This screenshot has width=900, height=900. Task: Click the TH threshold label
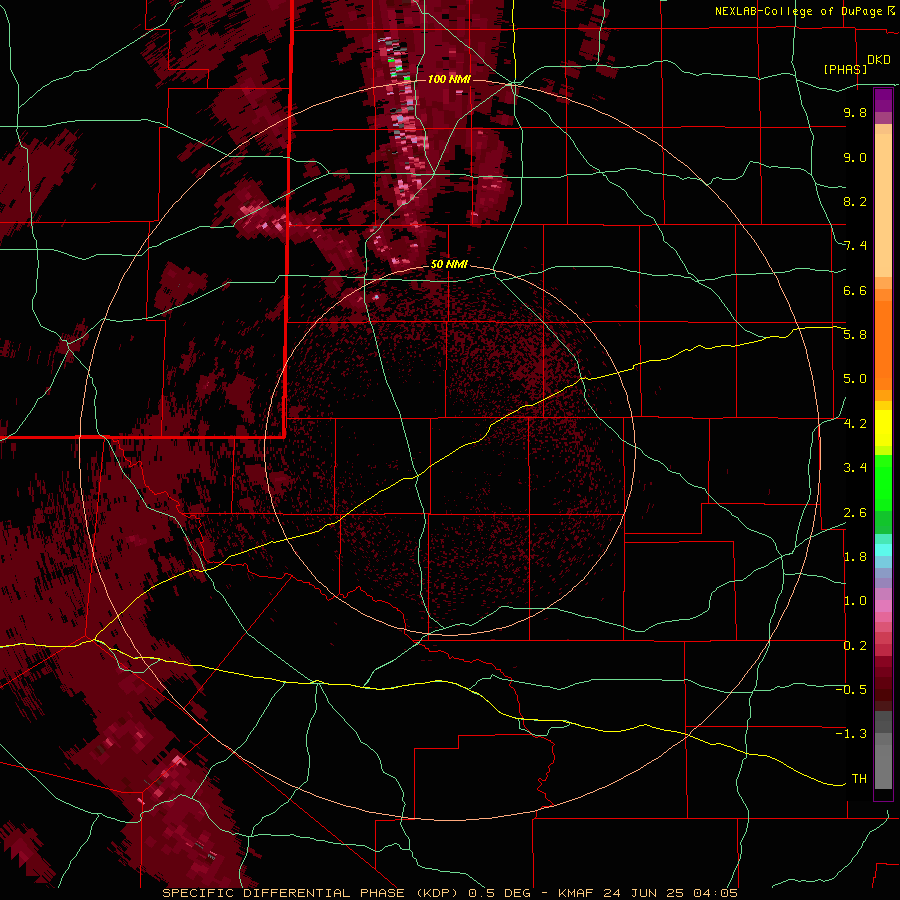[x=859, y=779]
